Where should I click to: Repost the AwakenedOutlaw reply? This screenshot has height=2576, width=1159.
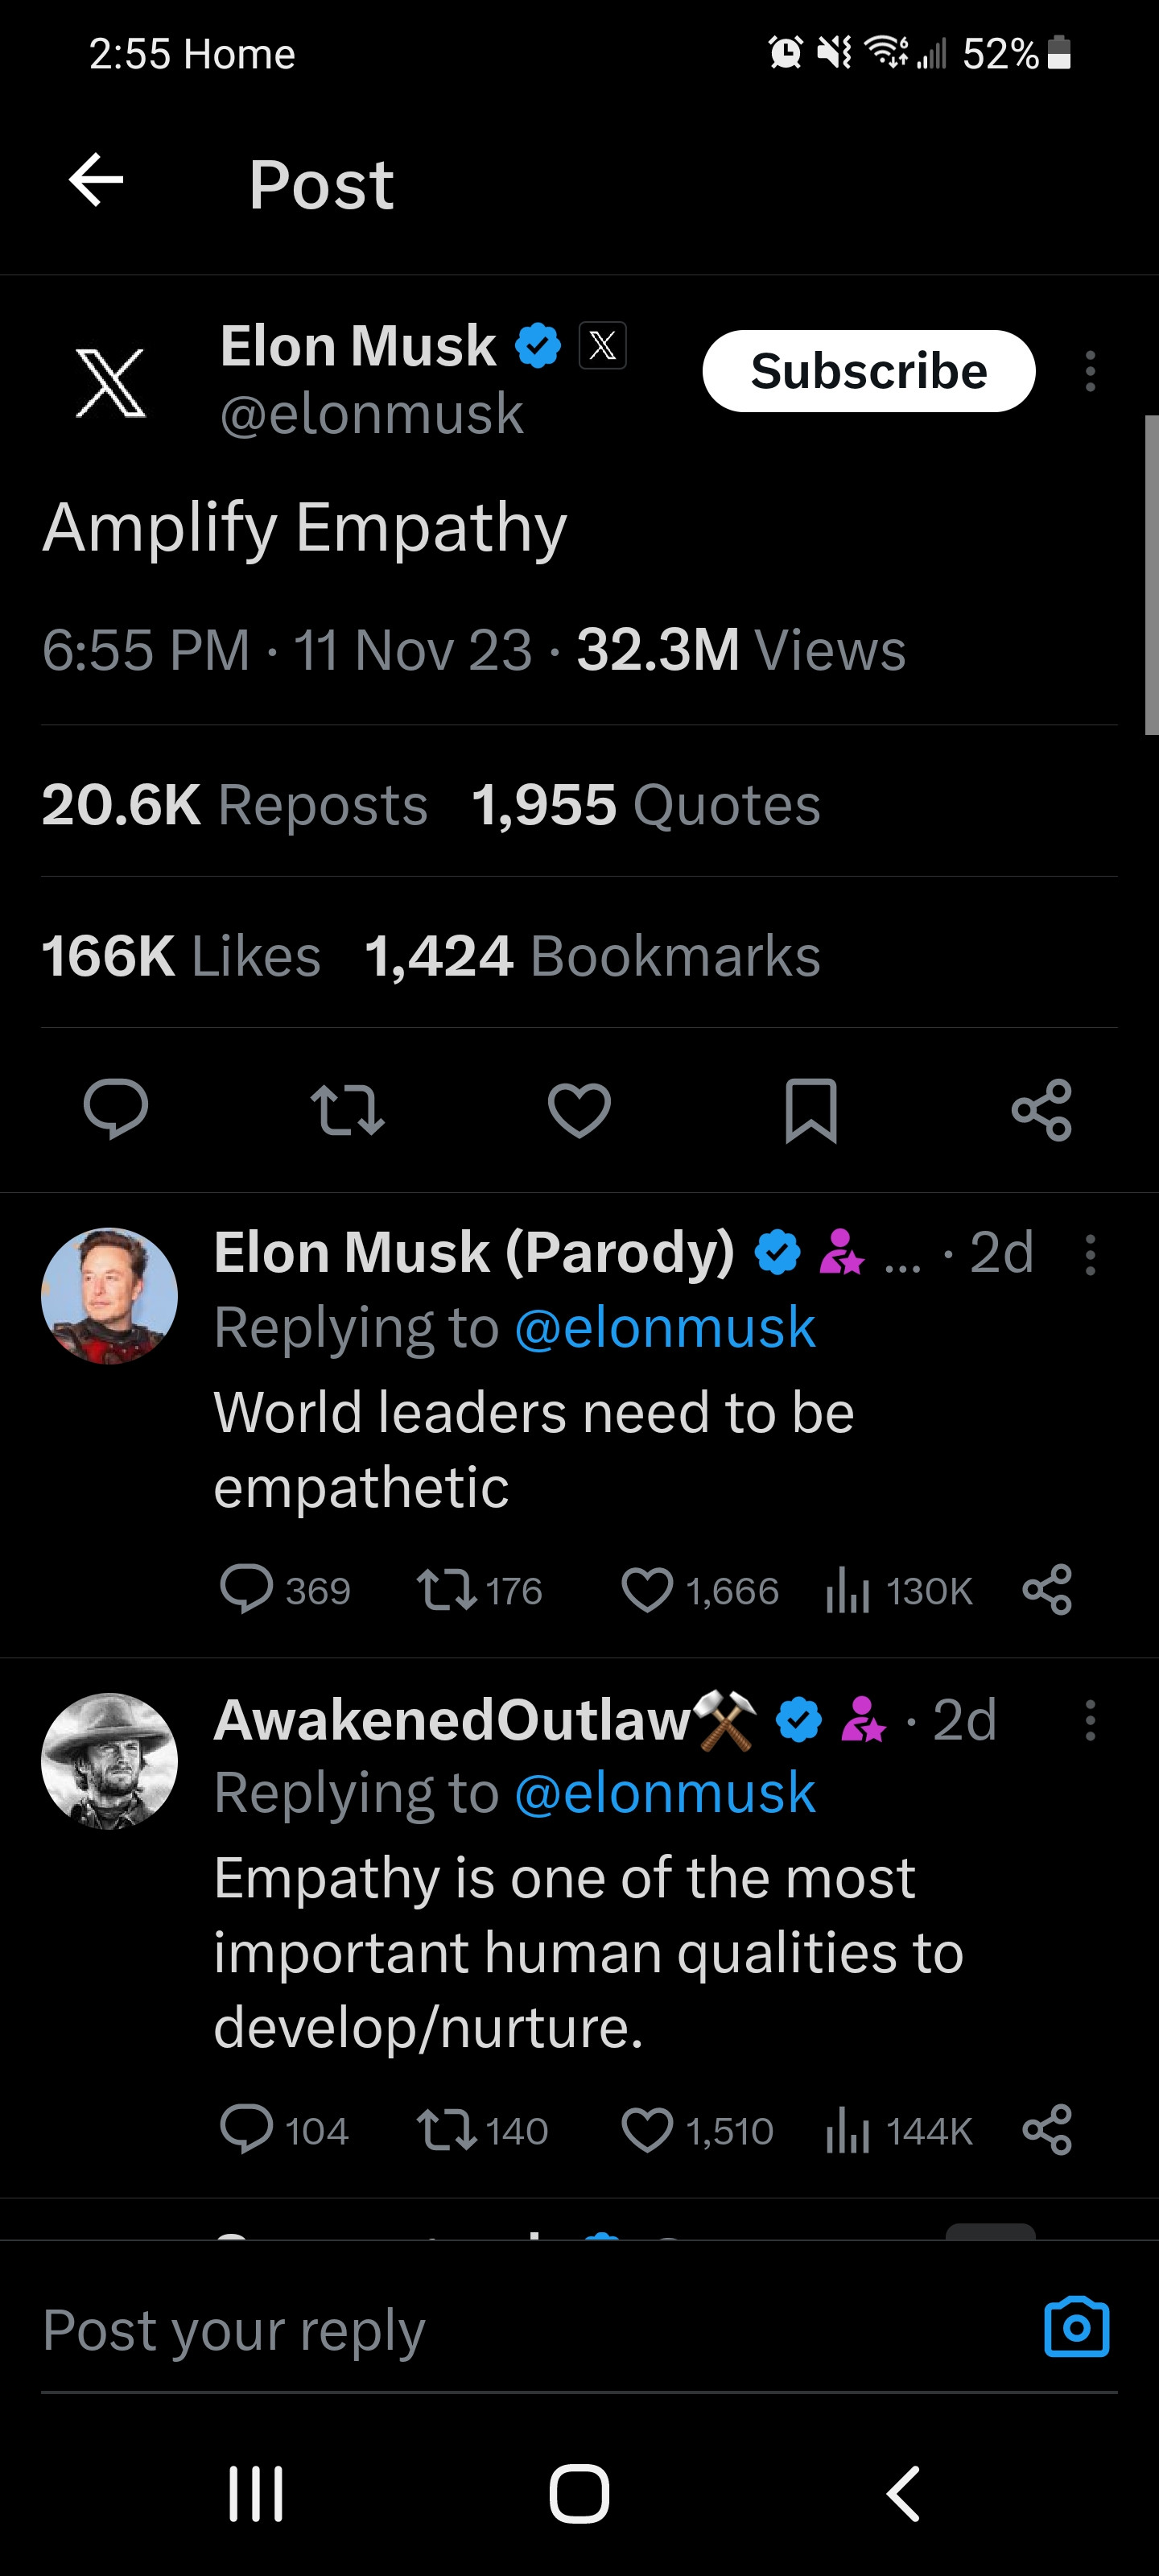pyautogui.click(x=447, y=2130)
